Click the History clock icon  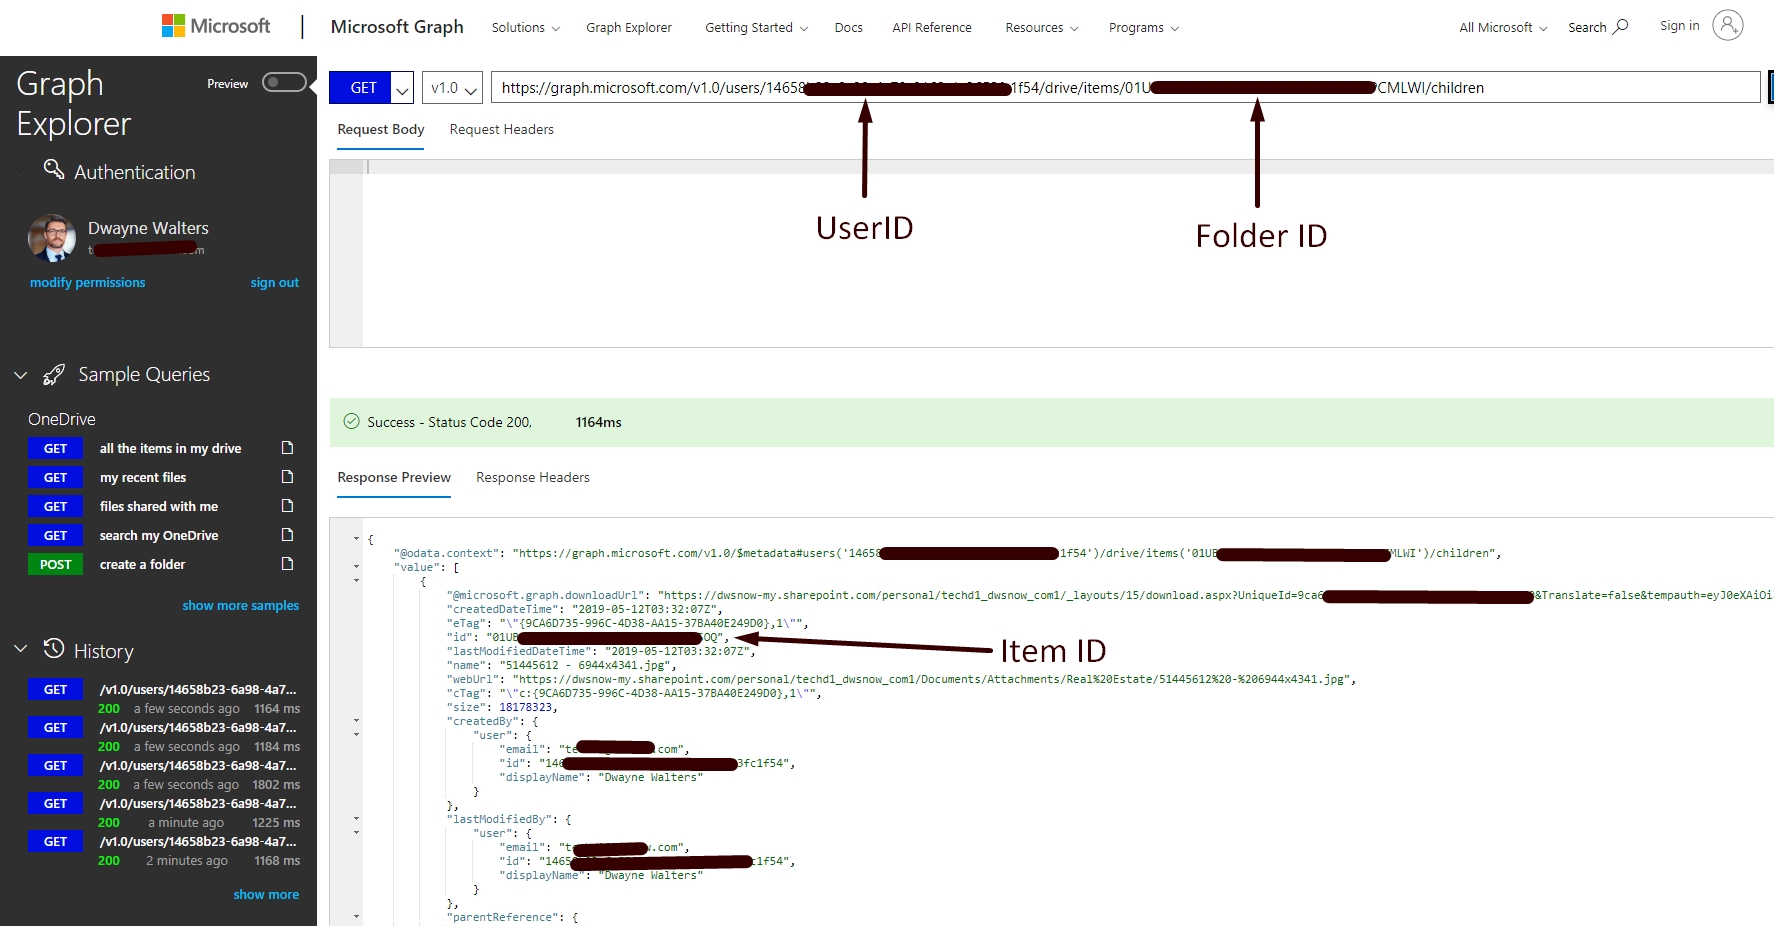[x=54, y=649]
